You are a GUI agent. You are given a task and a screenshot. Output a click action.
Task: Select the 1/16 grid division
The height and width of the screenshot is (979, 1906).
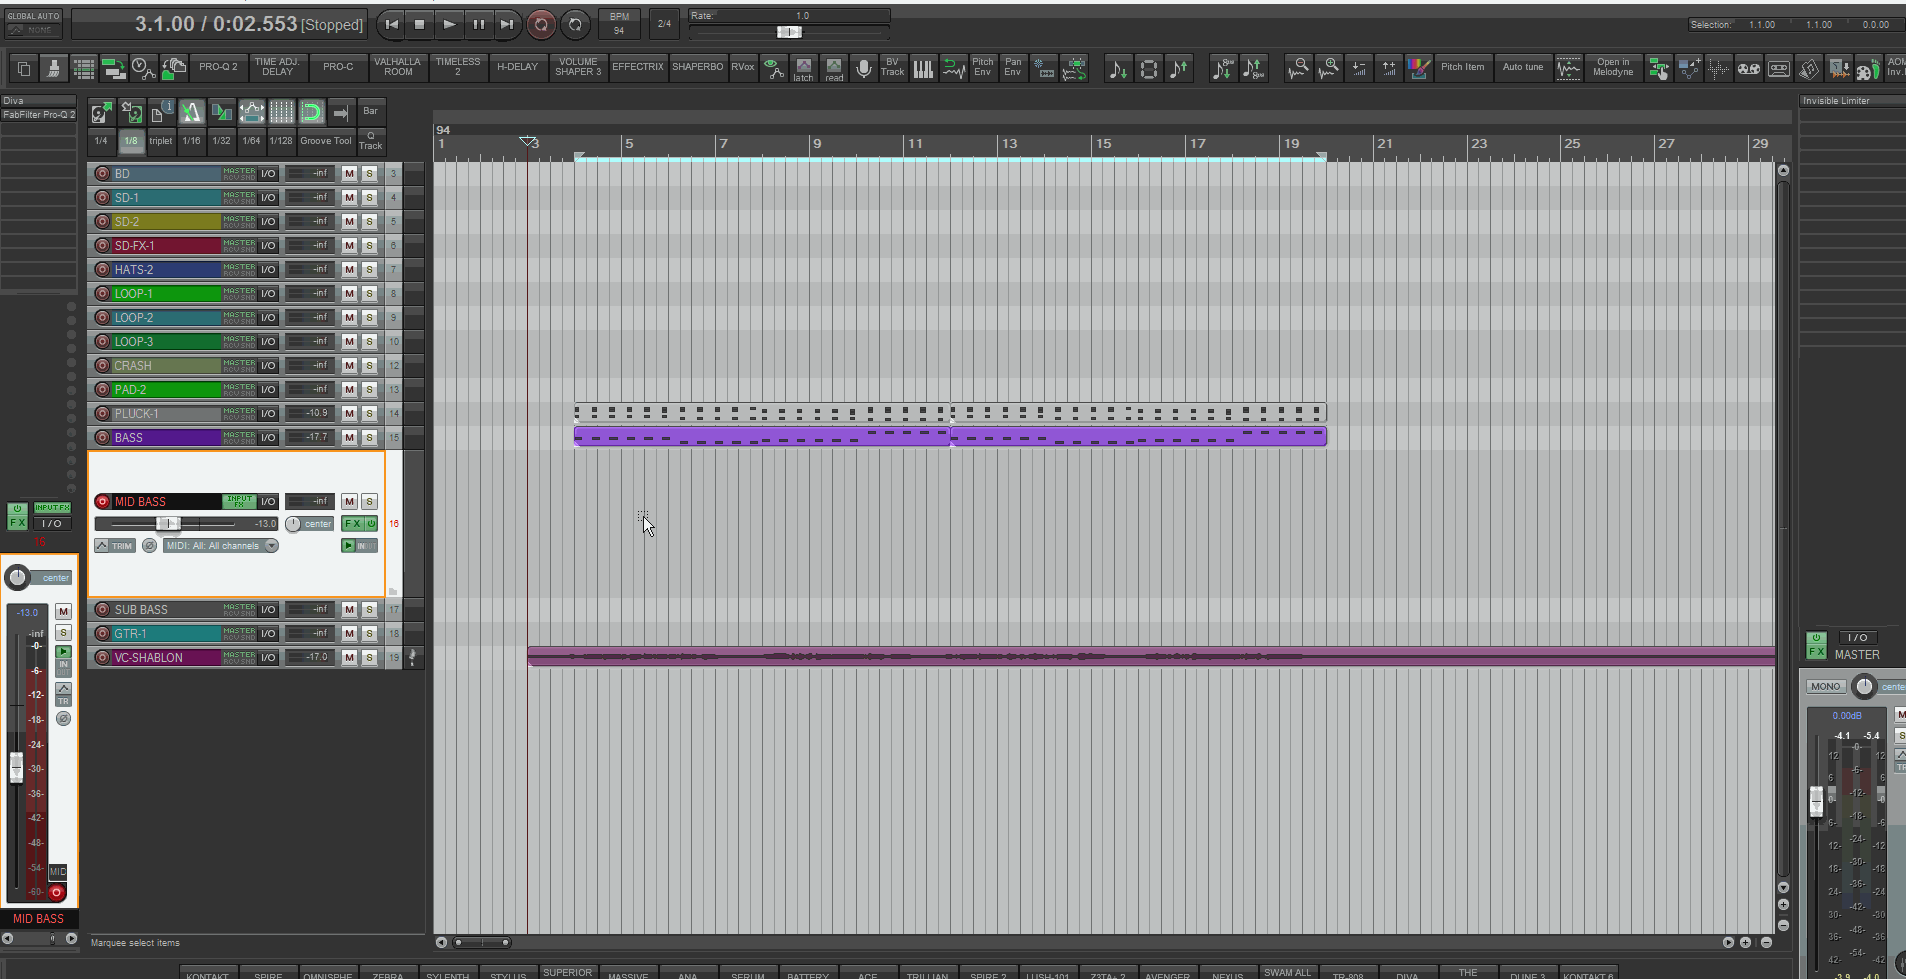(191, 141)
